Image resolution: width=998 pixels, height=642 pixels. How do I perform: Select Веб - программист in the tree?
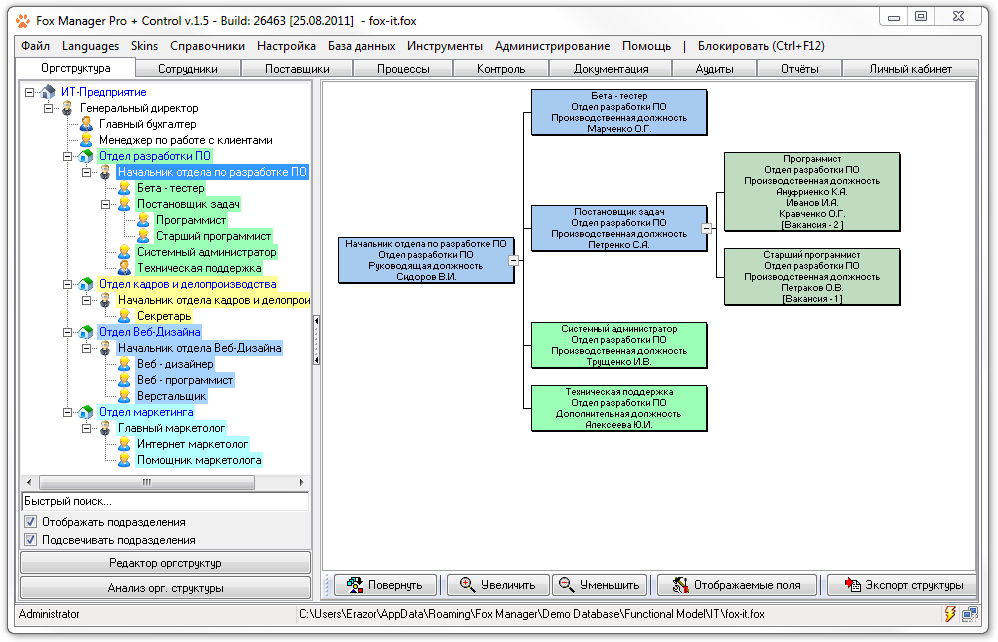click(185, 380)
